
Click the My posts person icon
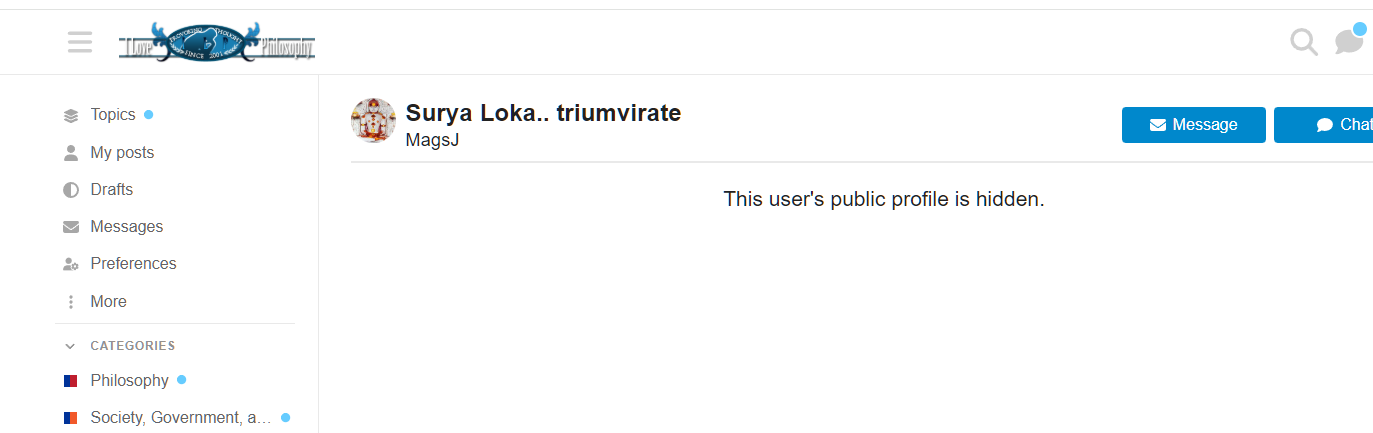click(x=70, y=153)
